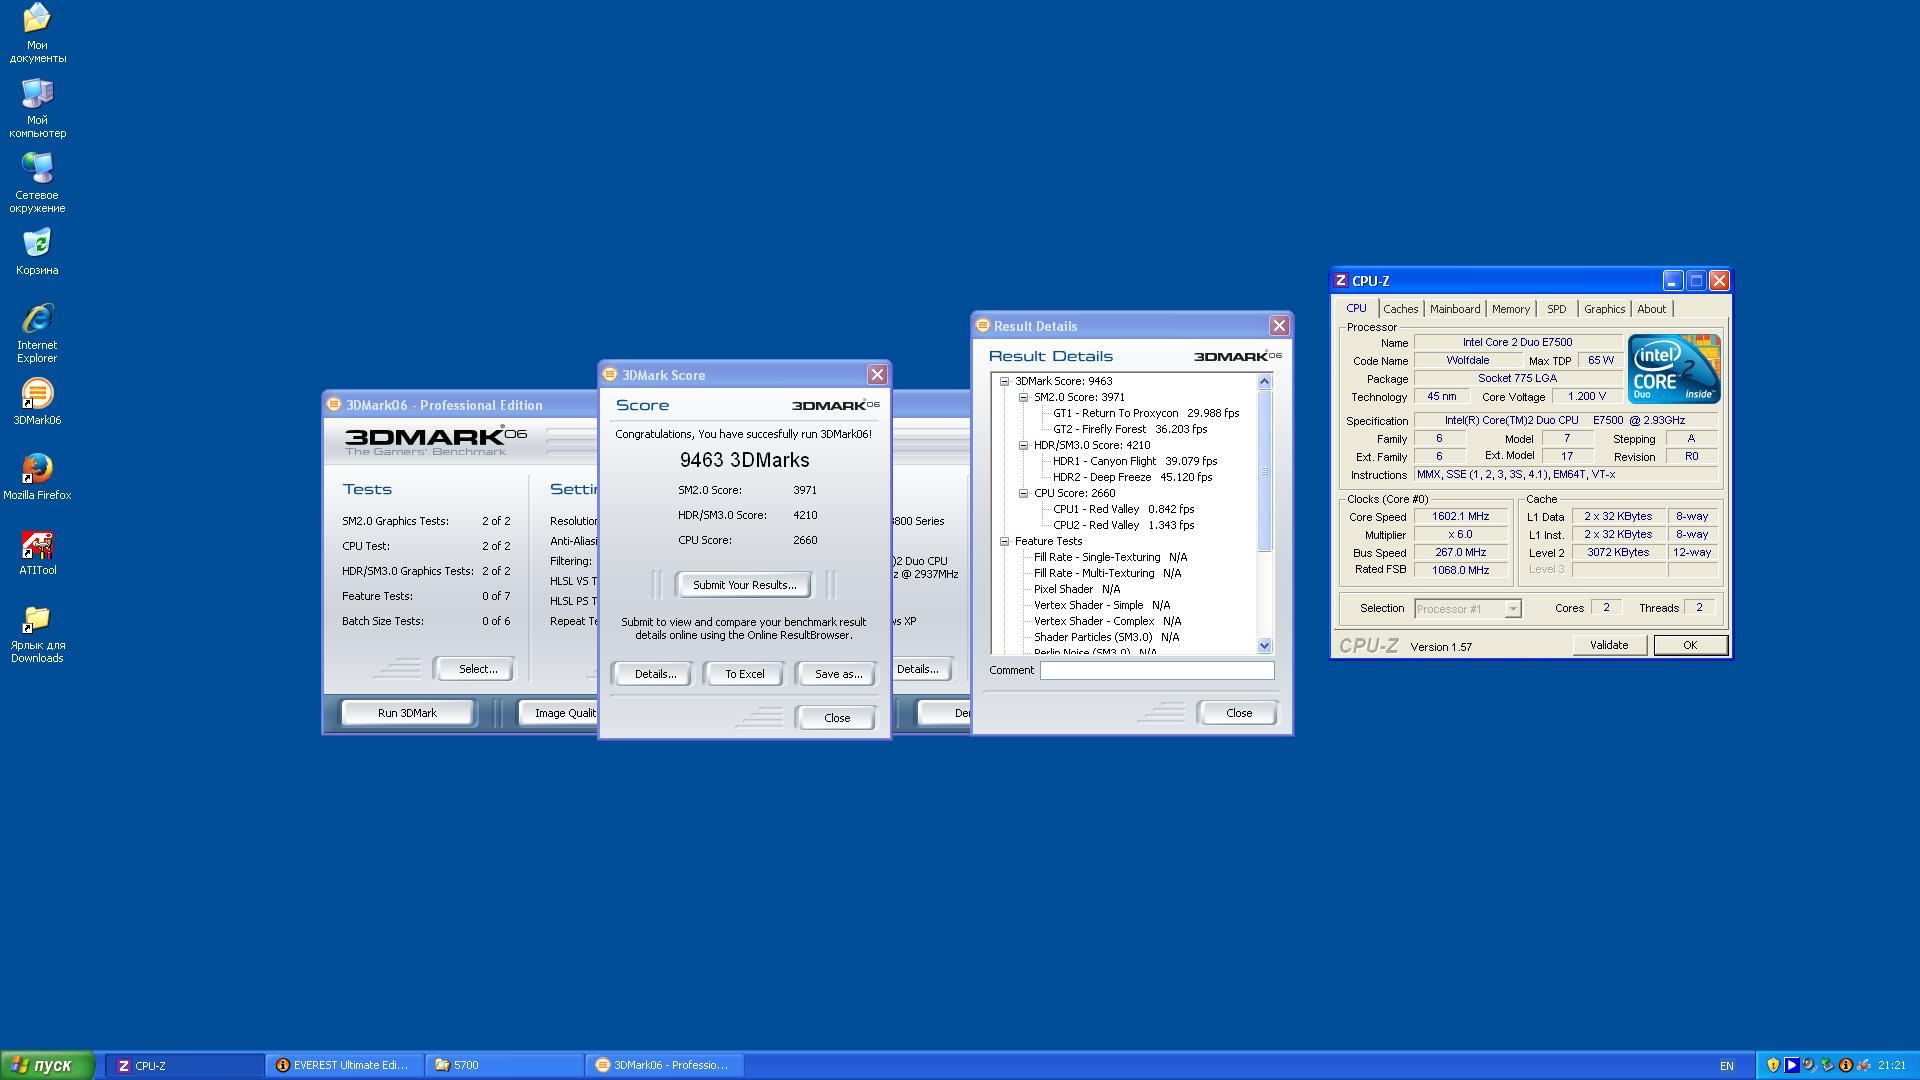Click the Comment input field
Screen dimensions: 1920x1080
pos(1156,670)
